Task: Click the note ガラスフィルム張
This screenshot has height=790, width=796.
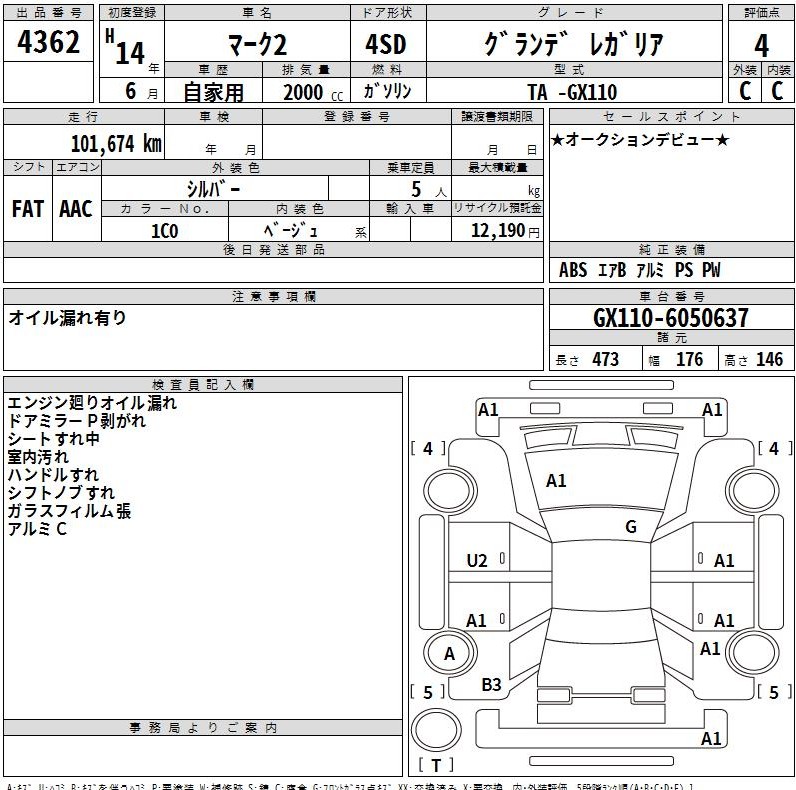Action: pyautogui.click(x=69, y=511)
